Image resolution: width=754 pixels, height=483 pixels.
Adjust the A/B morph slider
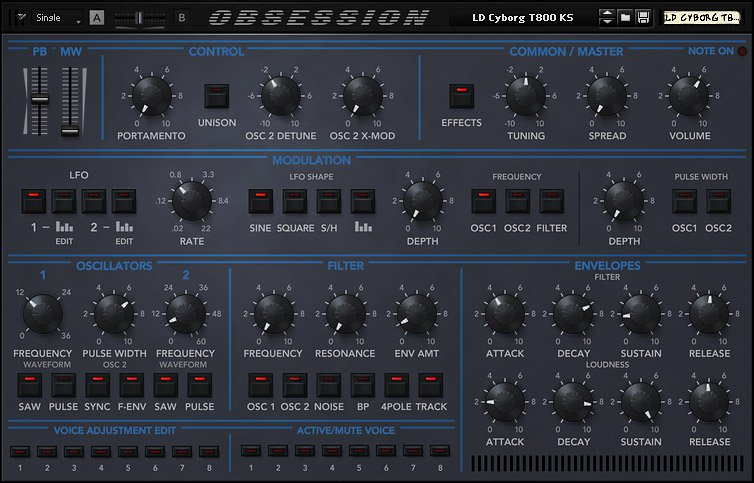(x=140, y=18)
